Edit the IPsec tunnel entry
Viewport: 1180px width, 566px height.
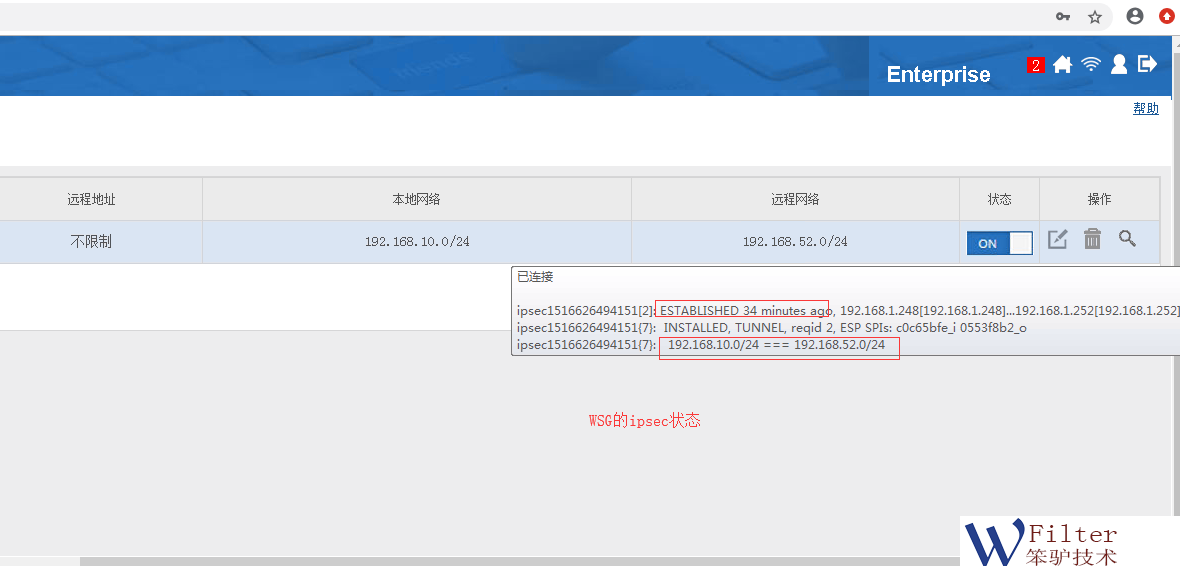1057,239
